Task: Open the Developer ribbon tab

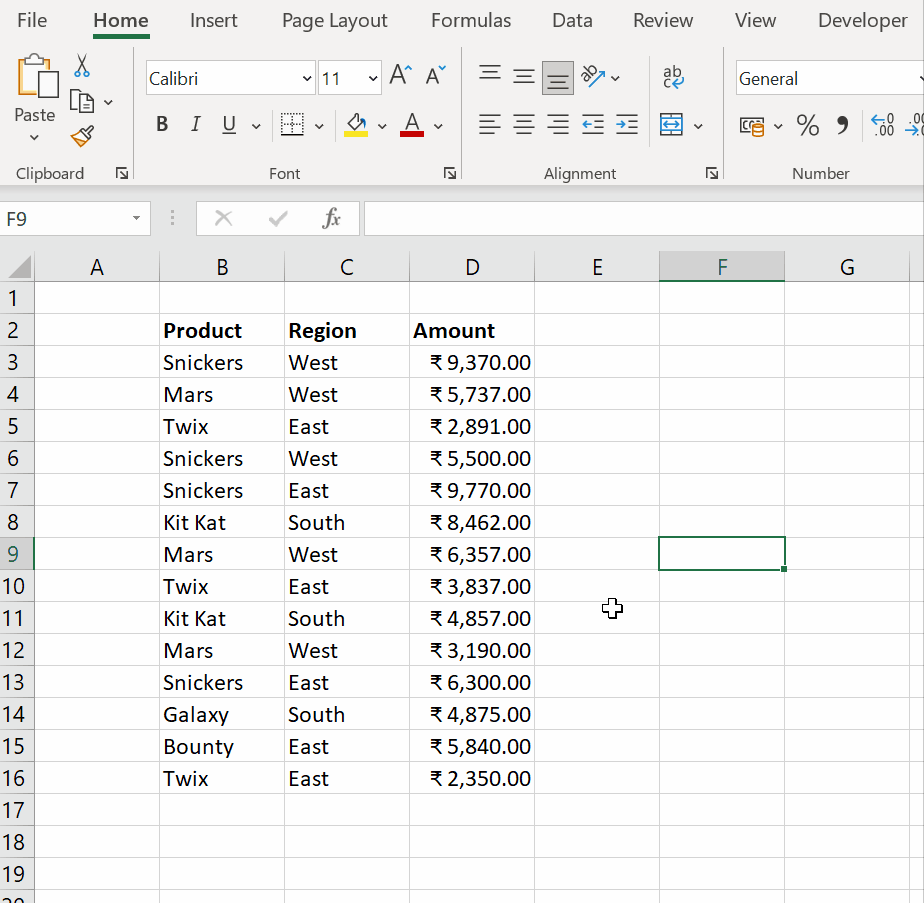Action: click(862, 20)
